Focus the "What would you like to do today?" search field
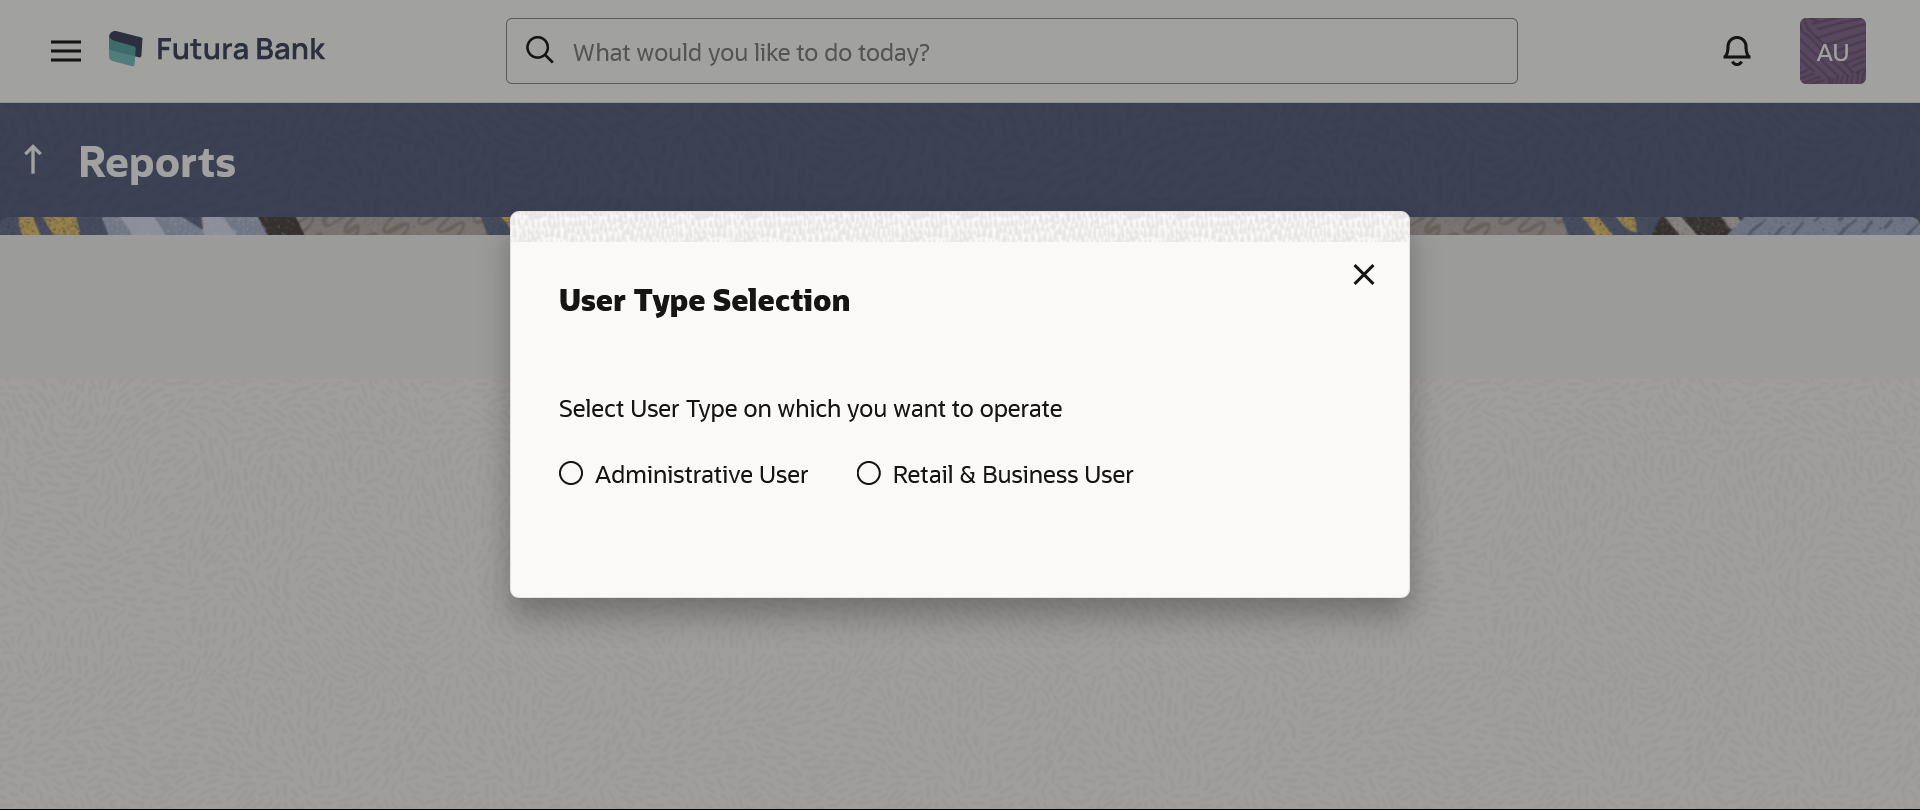This screenshot has height=810, width=1920. pos(1030,52)
